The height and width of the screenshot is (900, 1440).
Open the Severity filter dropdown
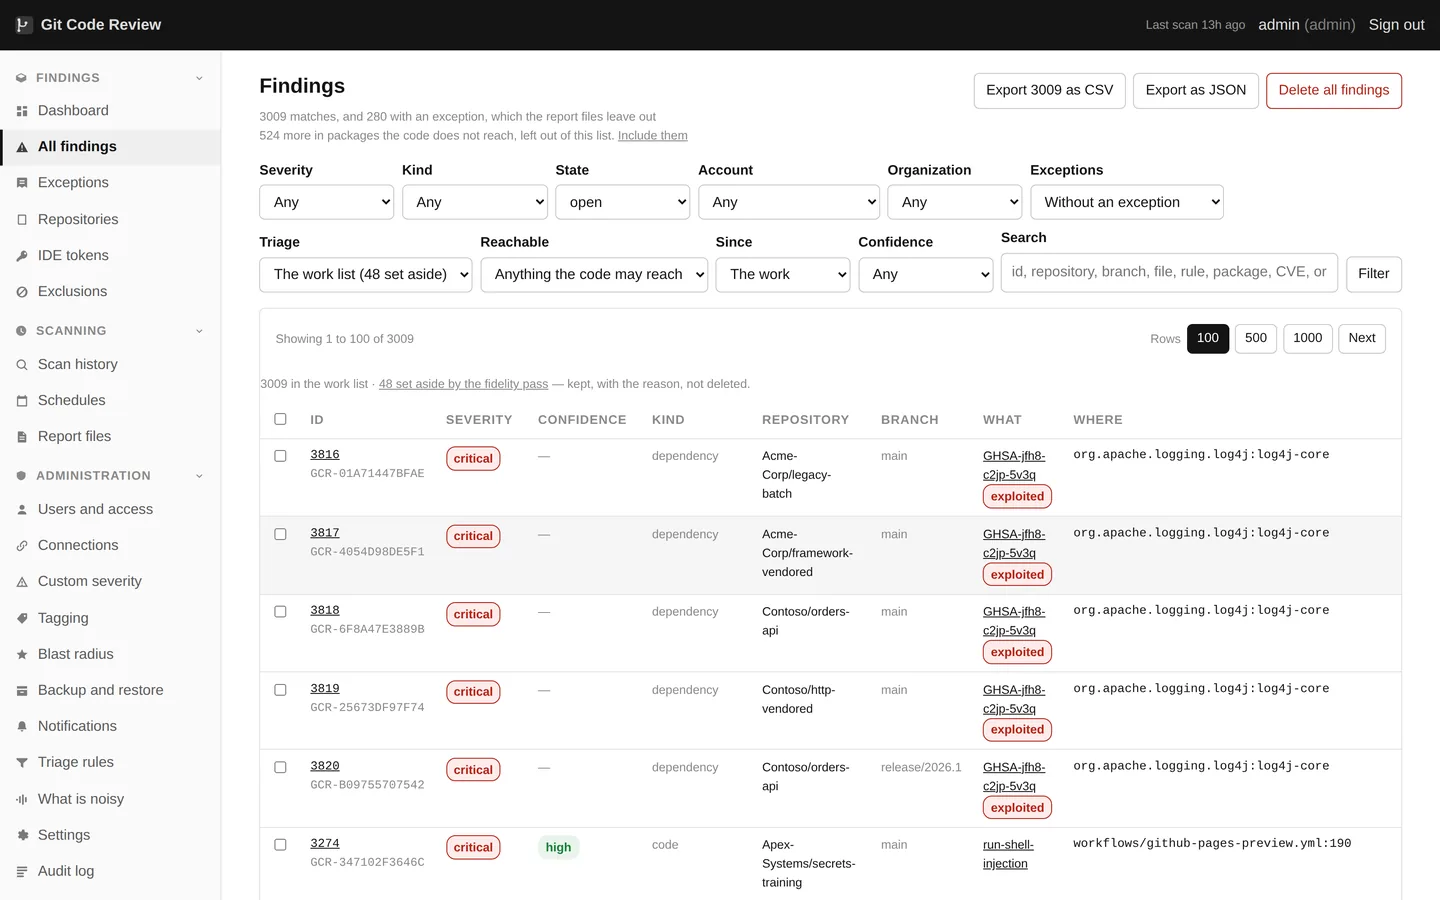[327, 202]
